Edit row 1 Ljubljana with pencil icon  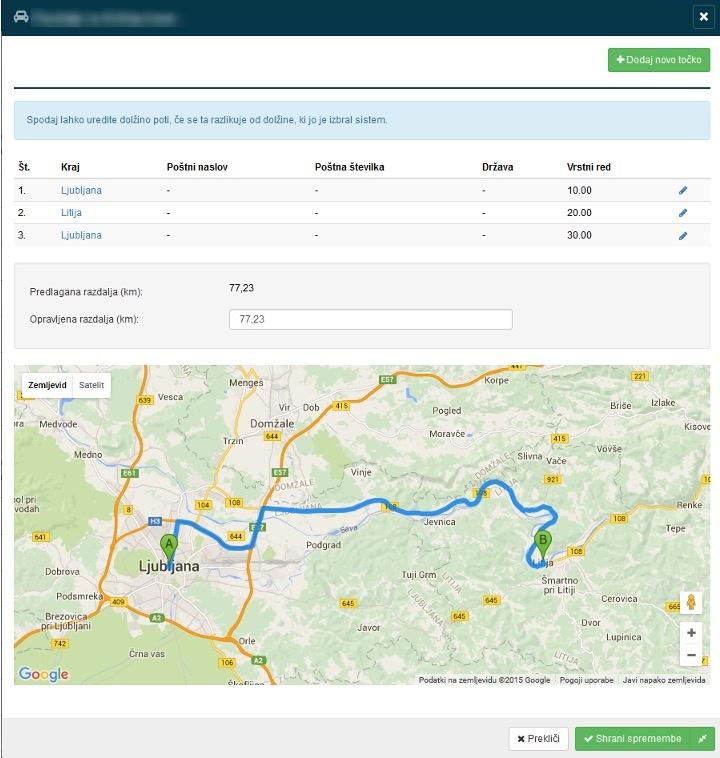tap(683, 190)
